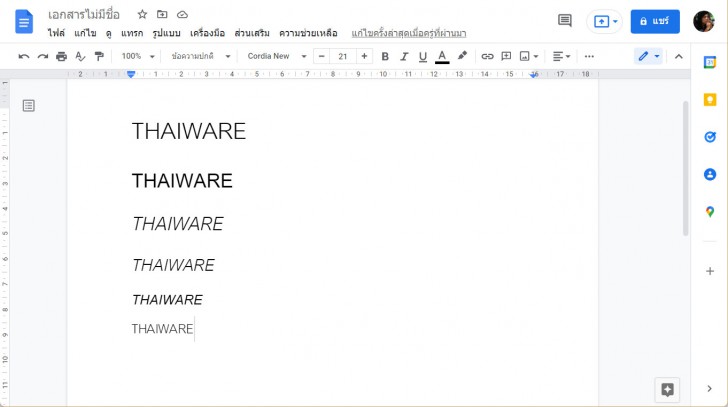The image size is (728, 407).
Task: Open the เครื่องมือ (Tools) menu
Action: point(207,33)
